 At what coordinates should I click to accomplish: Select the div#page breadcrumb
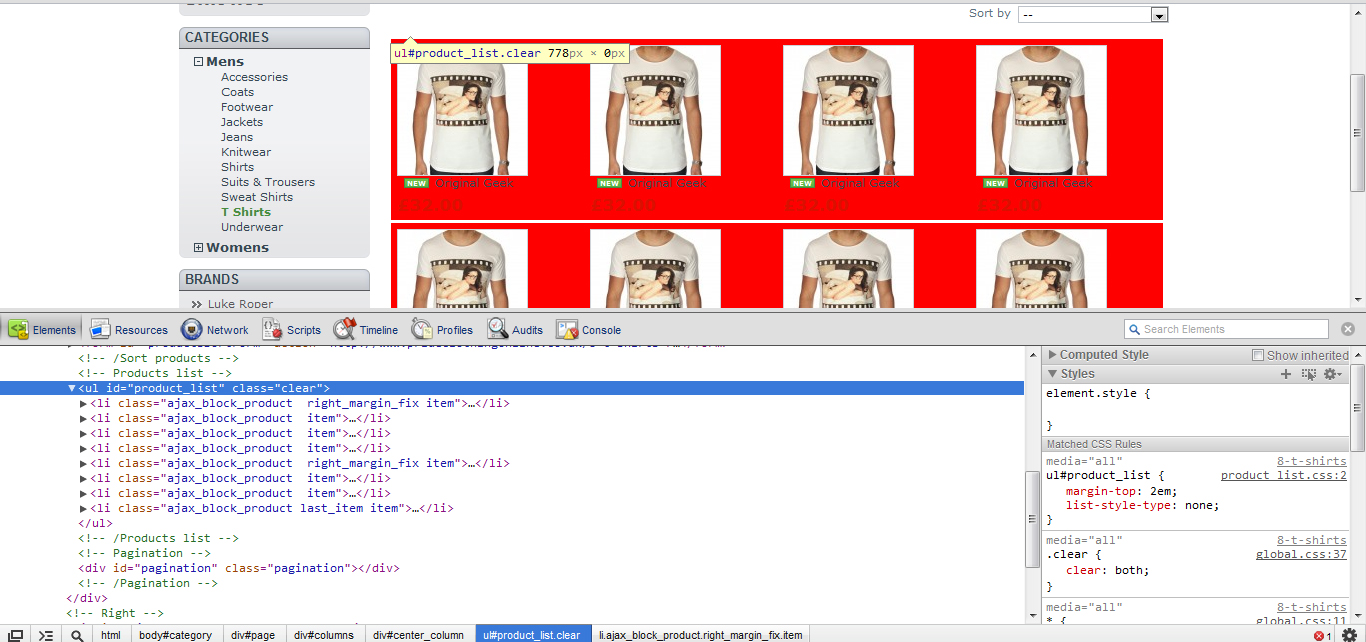(x=253, y=635)
